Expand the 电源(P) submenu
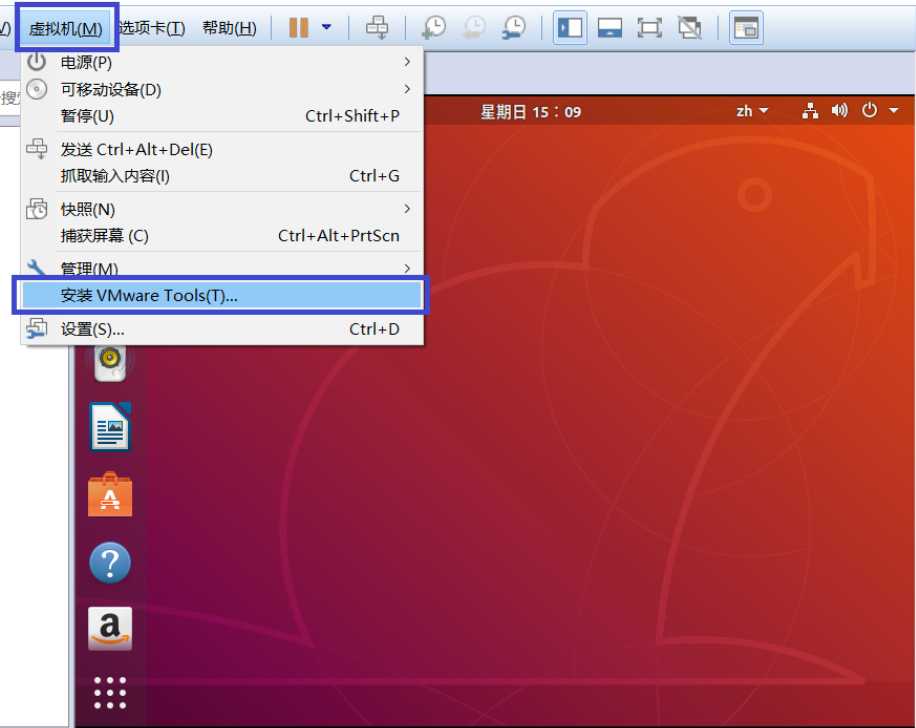 pos(223,62)
